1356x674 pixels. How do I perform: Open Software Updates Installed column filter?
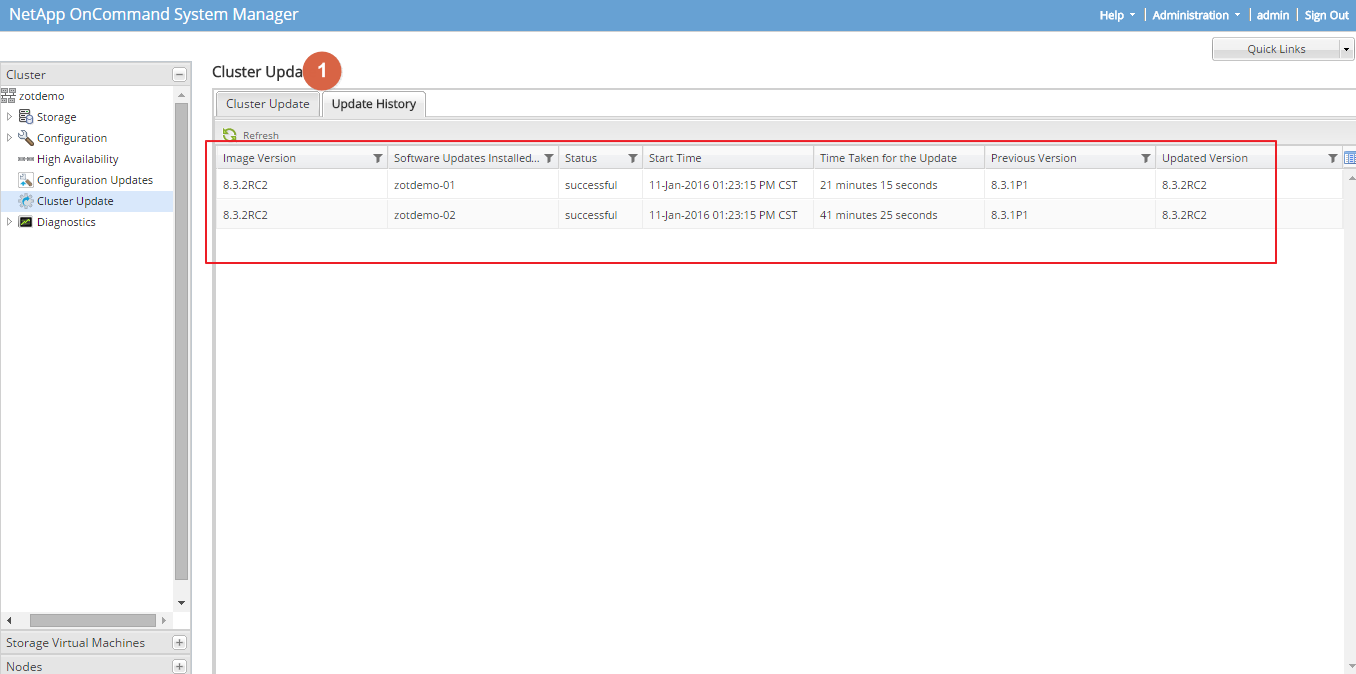coord(548,158)
